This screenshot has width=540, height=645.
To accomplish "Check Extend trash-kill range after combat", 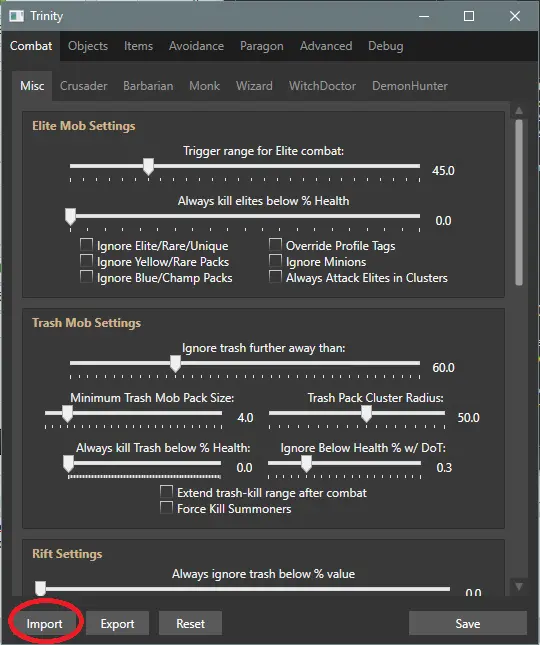I will click(x=166, y=492).
